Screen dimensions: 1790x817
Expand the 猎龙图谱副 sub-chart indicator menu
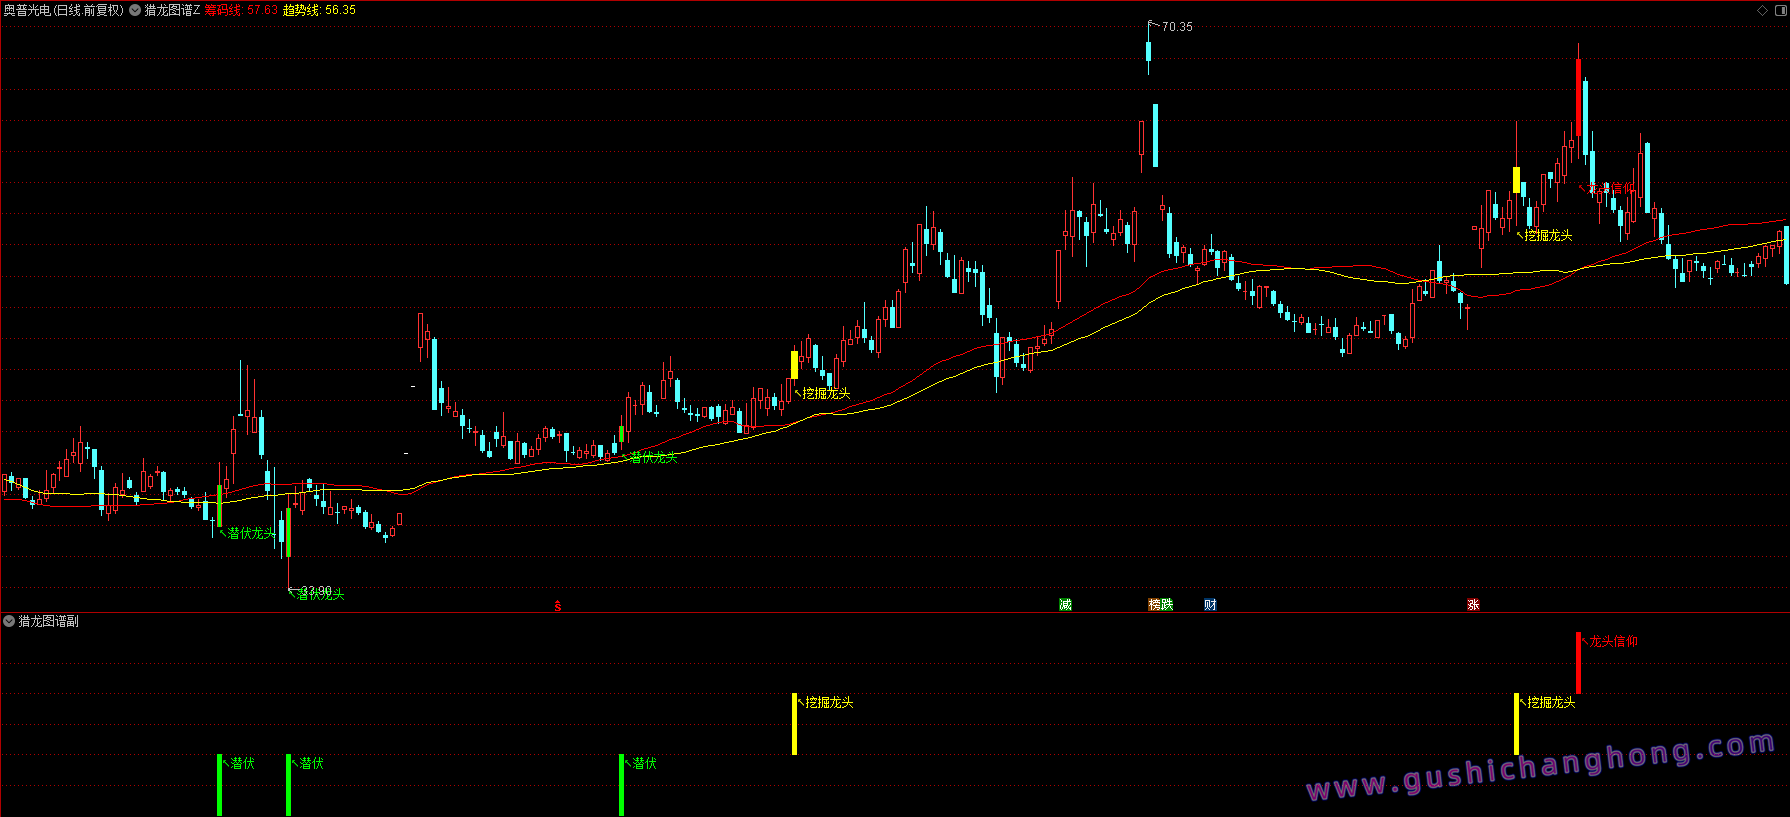coord(9,621)
